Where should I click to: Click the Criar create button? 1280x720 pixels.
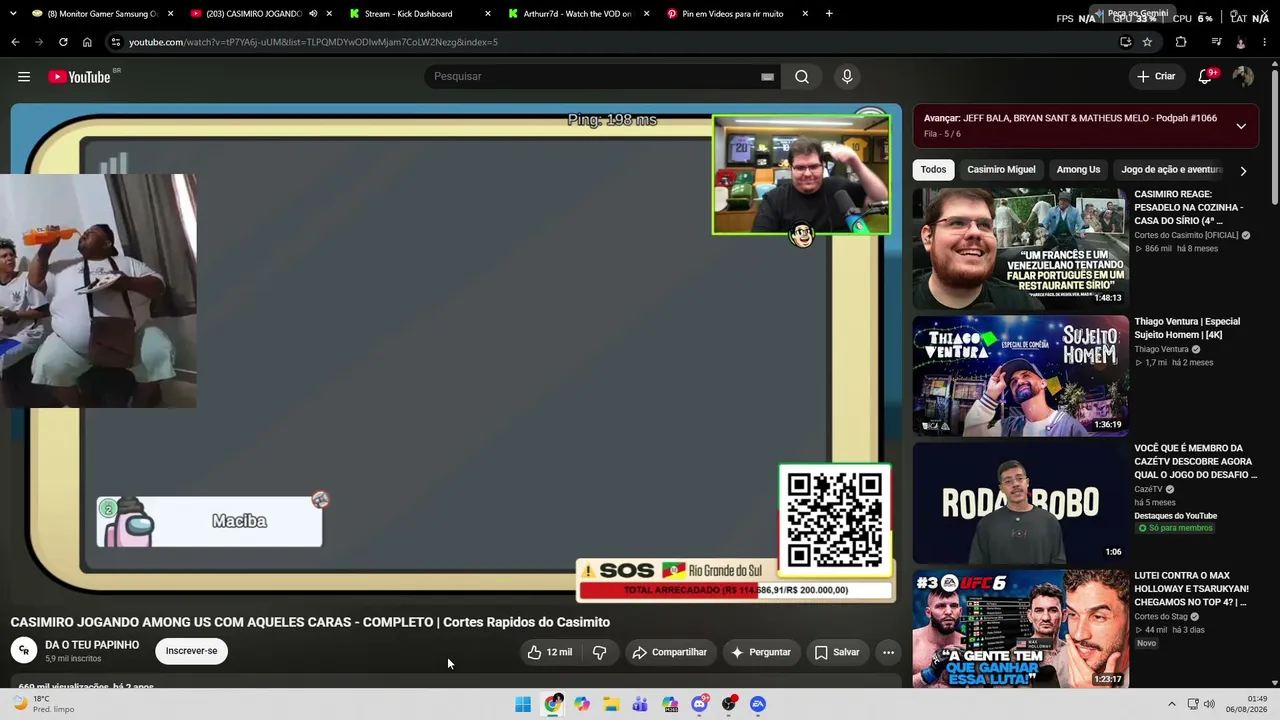(x=1156, y=77)
